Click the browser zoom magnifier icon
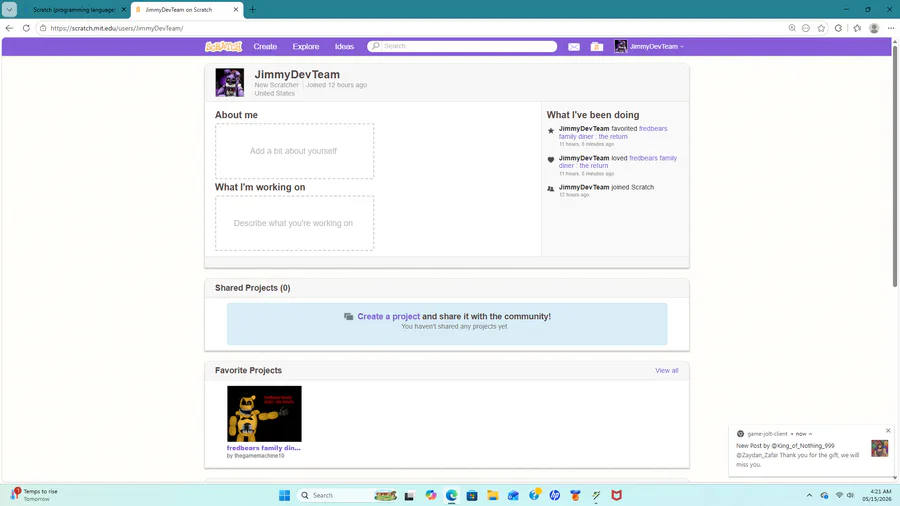This screenshot has height=506, width=900. [792, 28]
